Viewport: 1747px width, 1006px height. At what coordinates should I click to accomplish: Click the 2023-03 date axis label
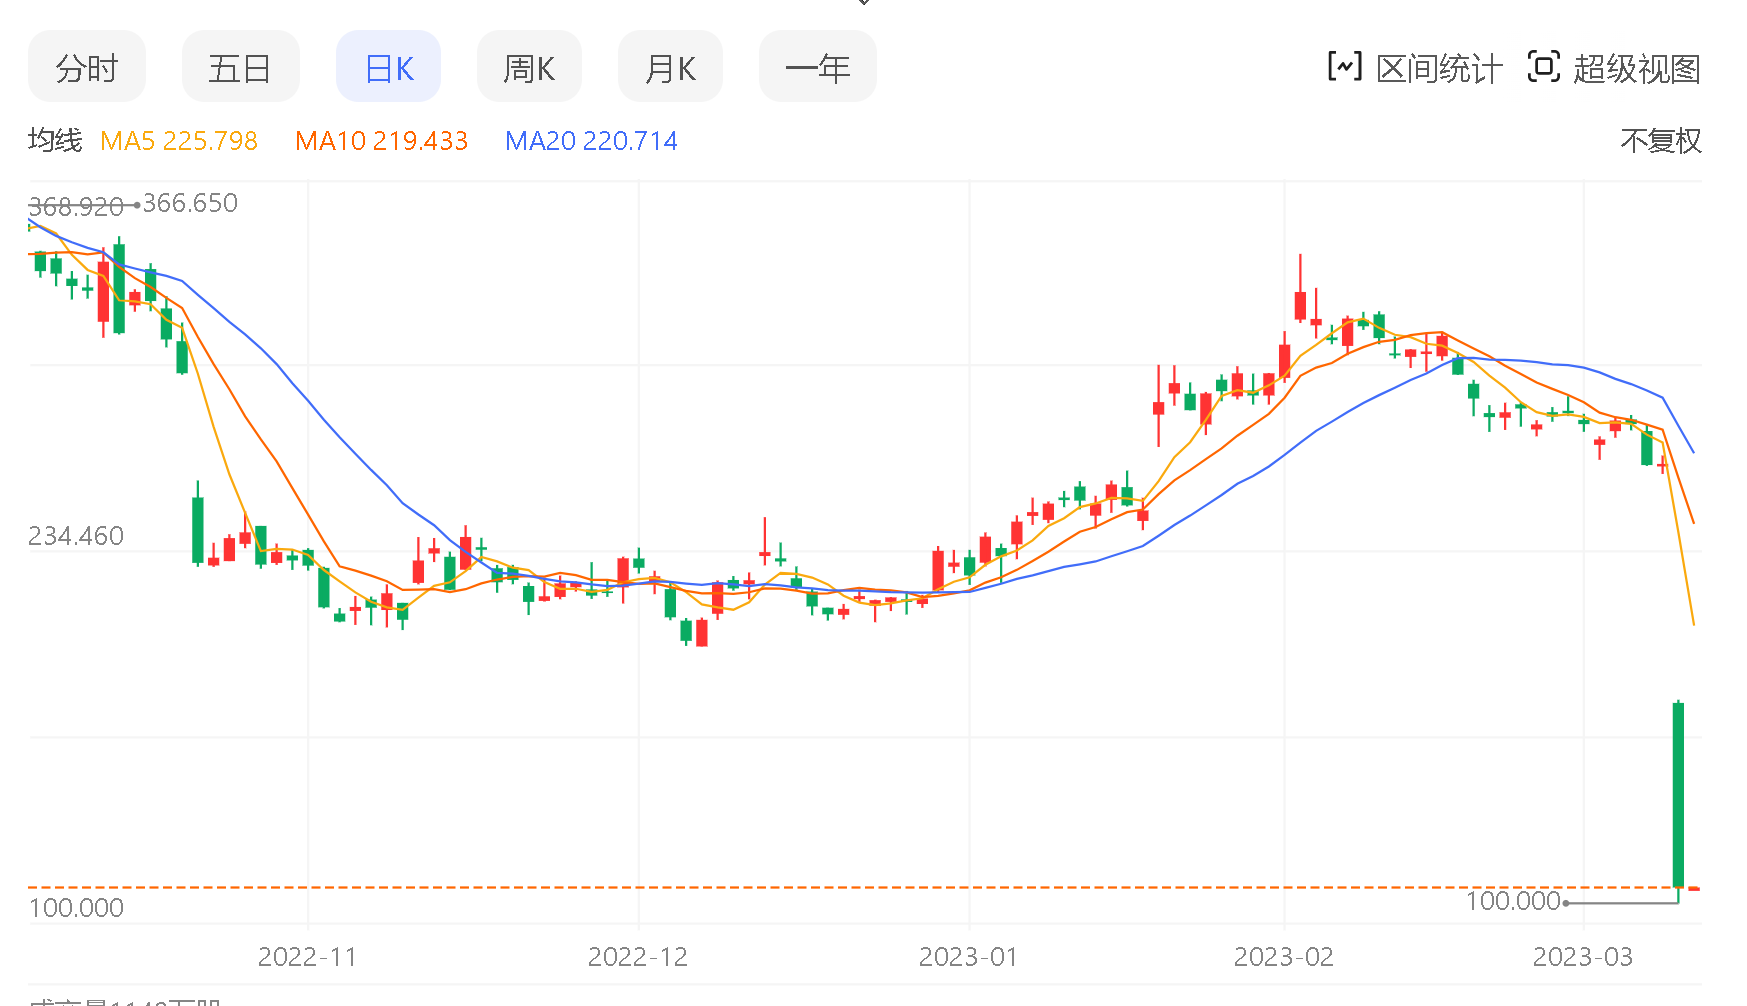coord(1583,957)
